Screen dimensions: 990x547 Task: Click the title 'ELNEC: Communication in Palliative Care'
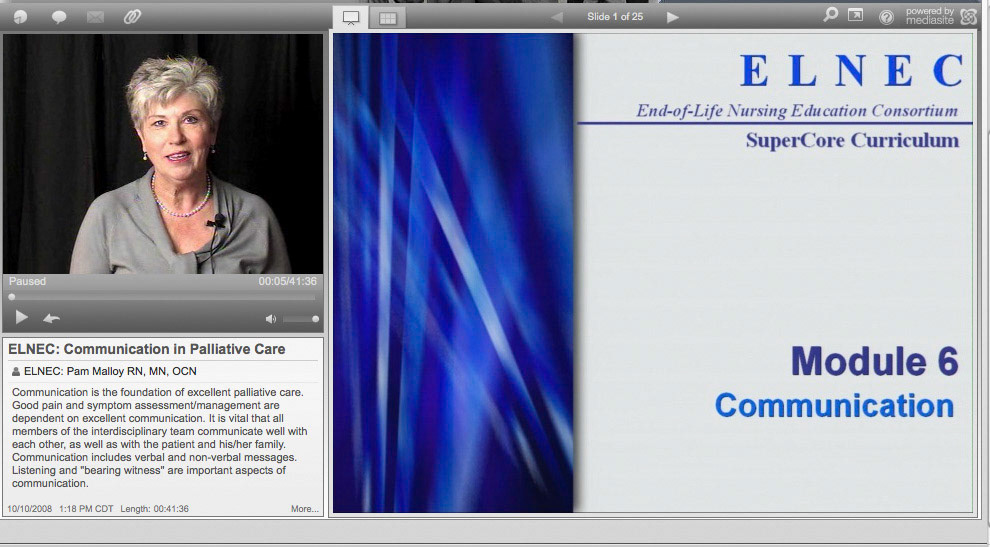click(x=146, y=349)
